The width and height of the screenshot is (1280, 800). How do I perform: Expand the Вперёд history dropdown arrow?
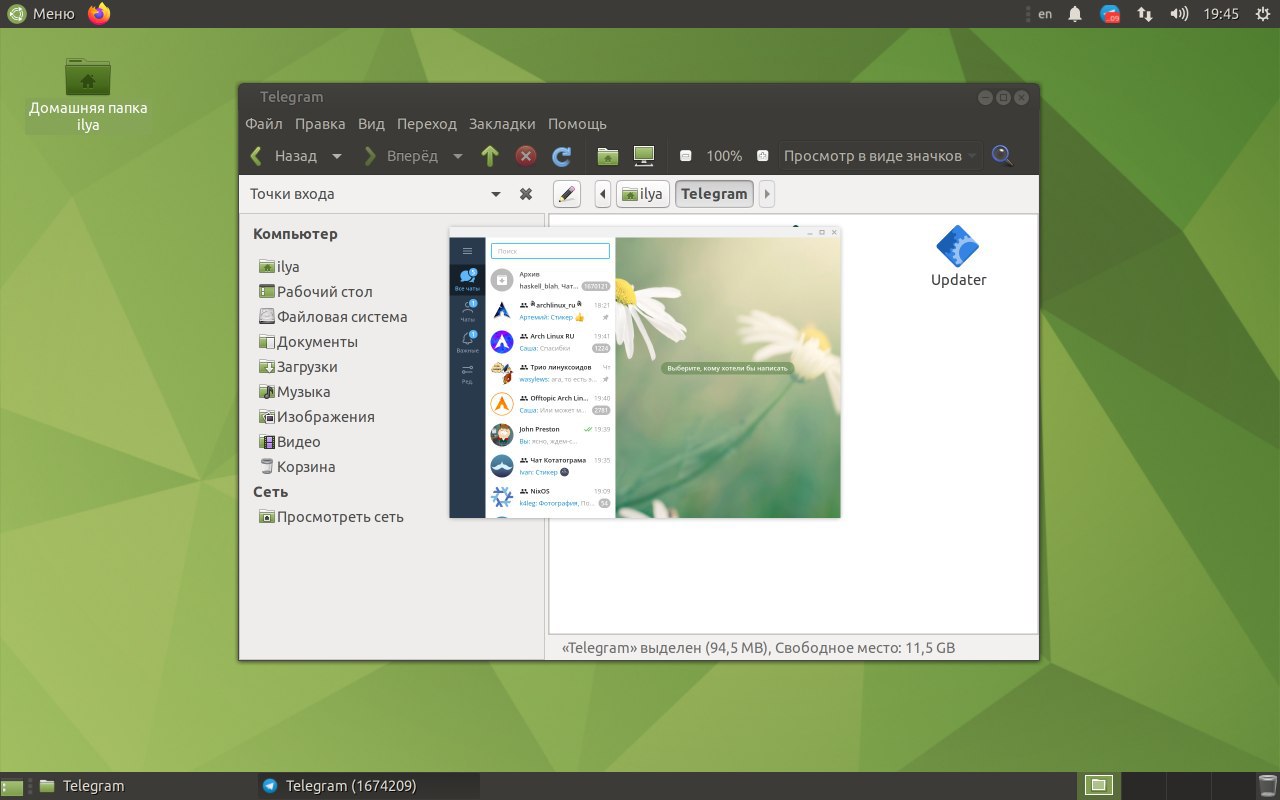458,156
